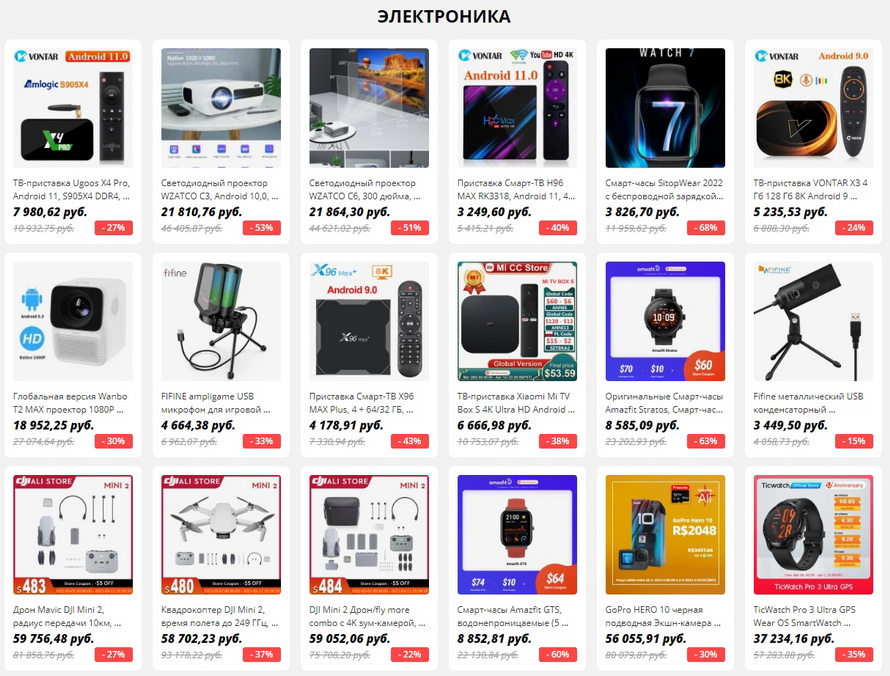Viewport: 890px width, 676px height.
Task: Open link 'Приставка Смарт-ТВ H96 MAX RK3318'
Action: click(516, 190)
